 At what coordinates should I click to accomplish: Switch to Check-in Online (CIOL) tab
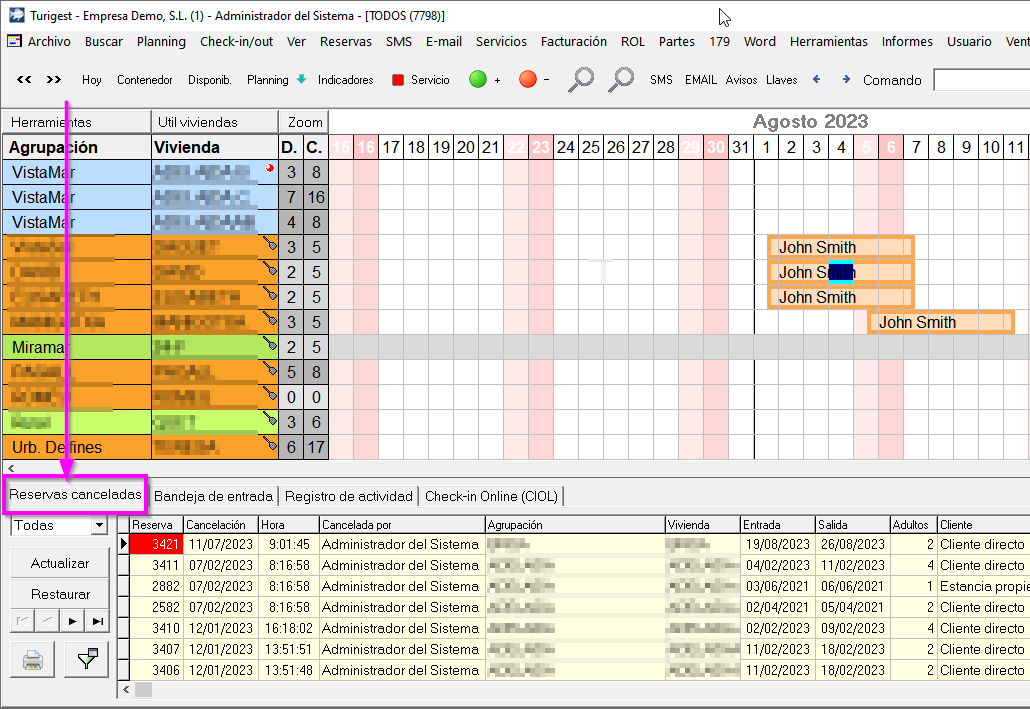[x=491, y=496]
